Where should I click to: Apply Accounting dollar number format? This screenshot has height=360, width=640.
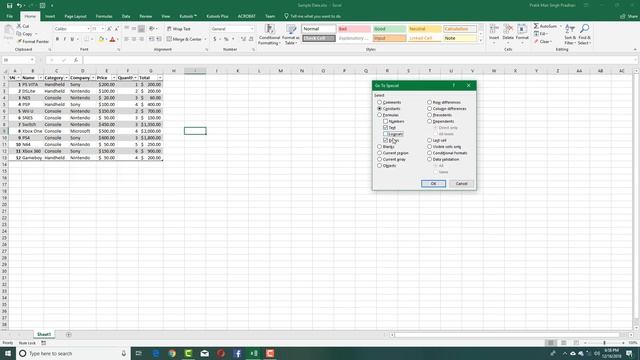[215, 39]
